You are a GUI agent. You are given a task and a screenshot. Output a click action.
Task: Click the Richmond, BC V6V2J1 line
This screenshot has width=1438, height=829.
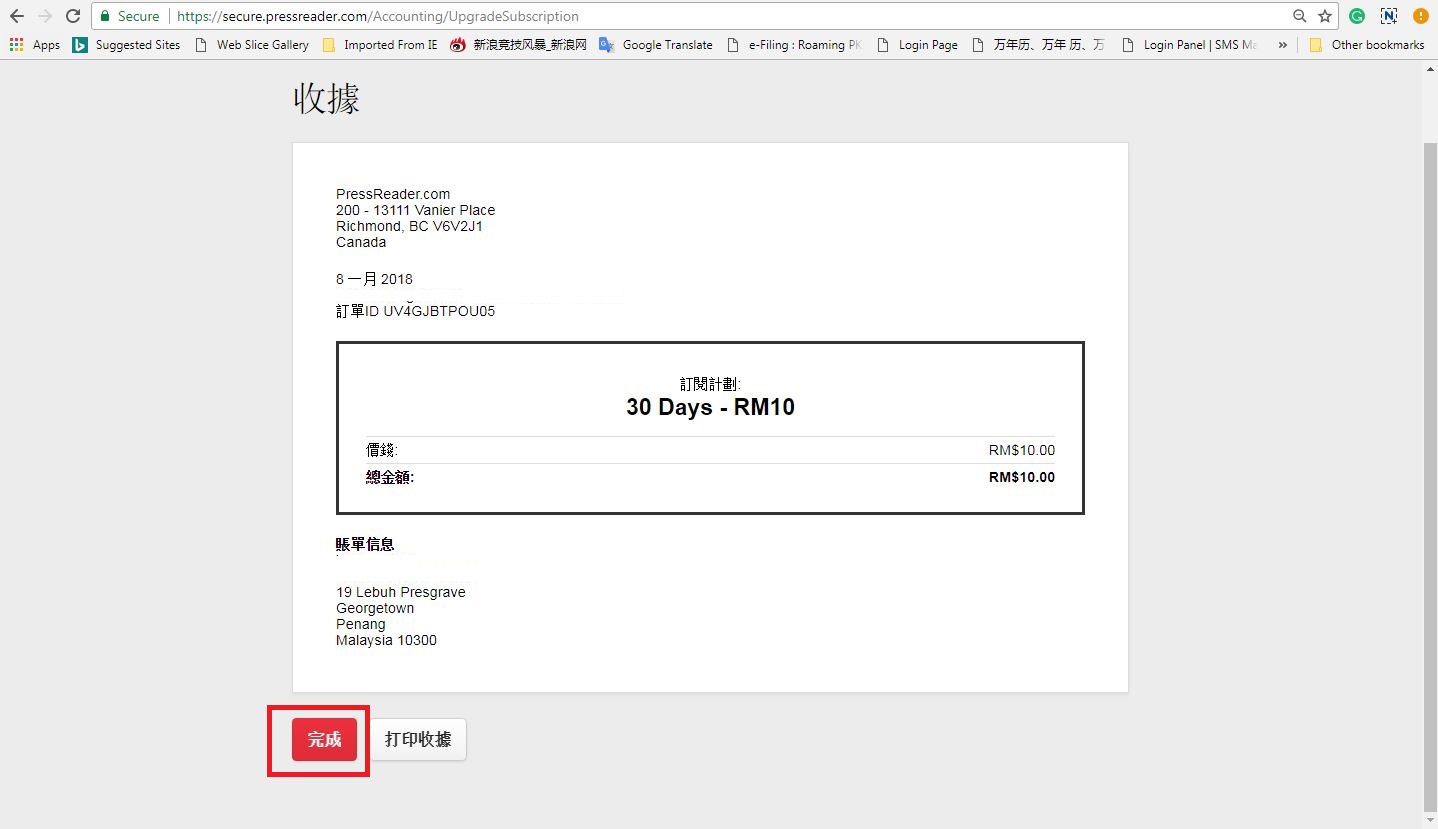409,226
